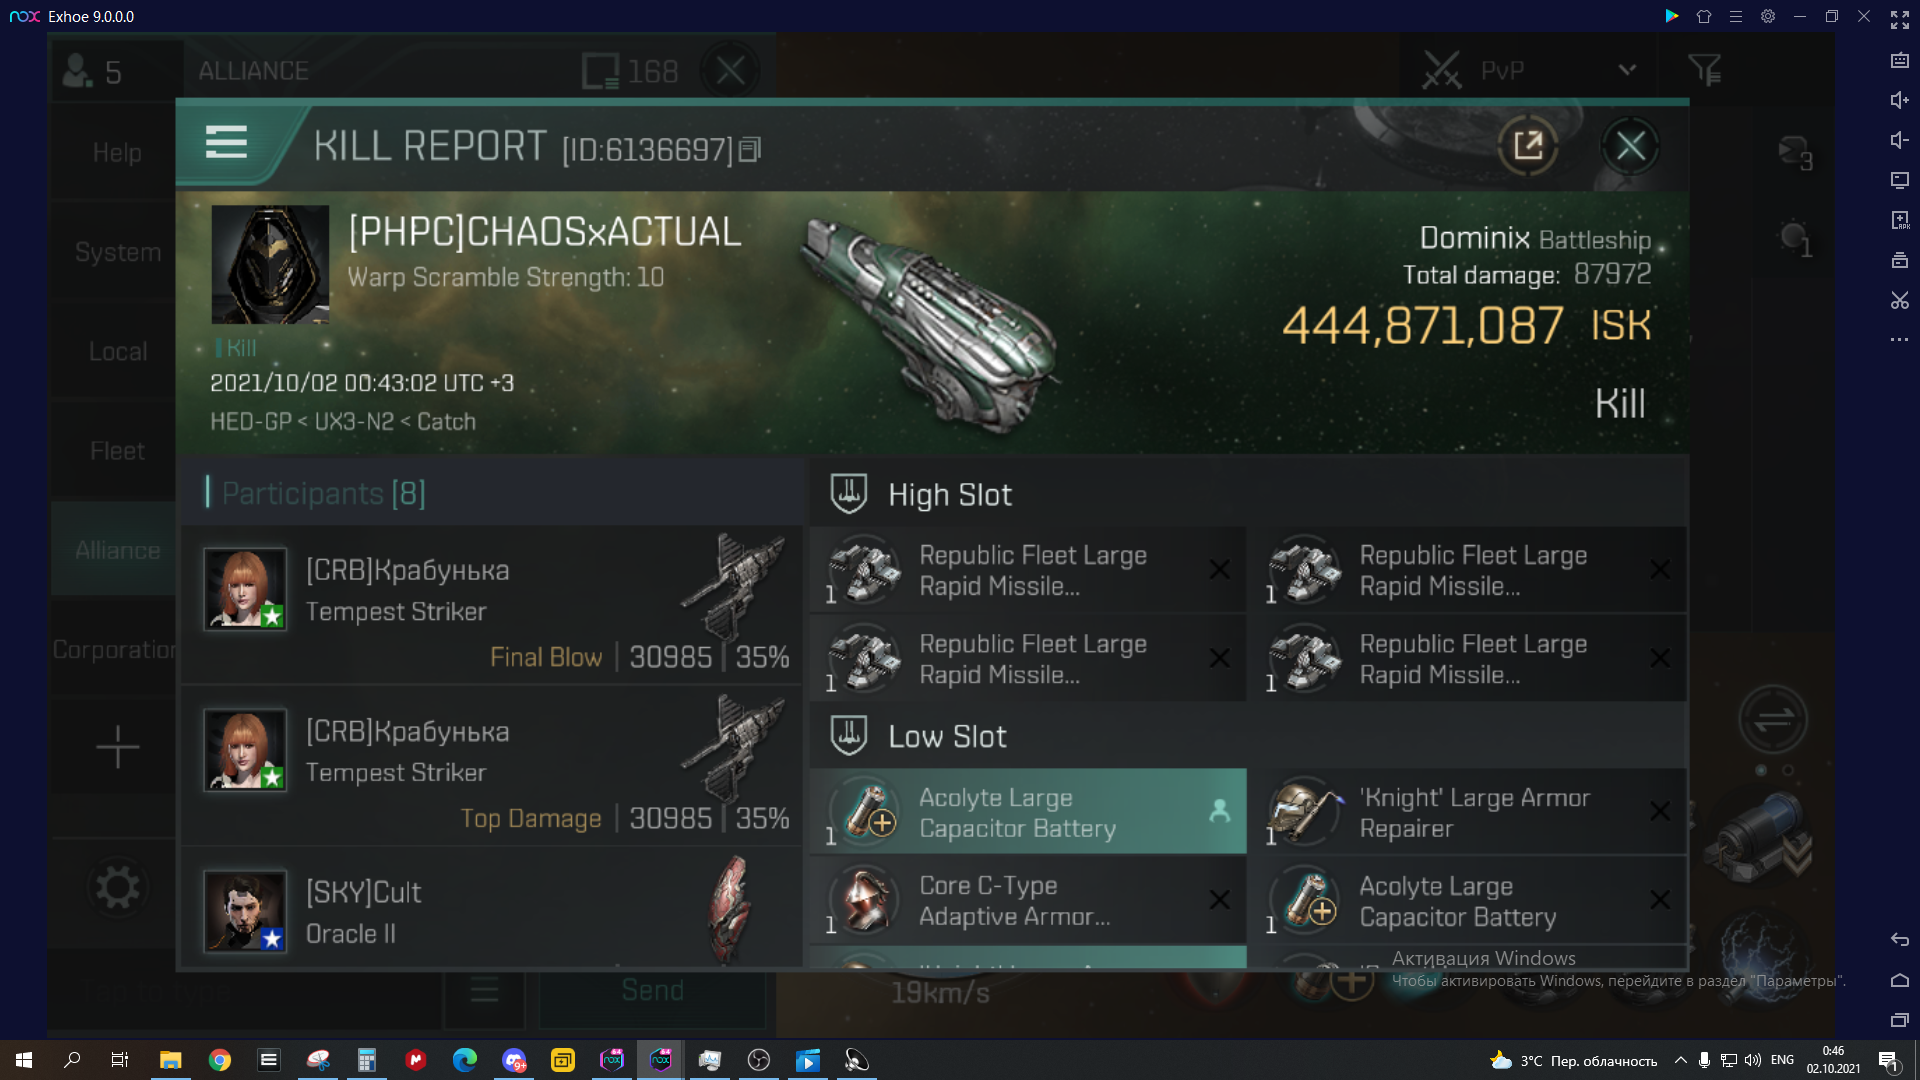This screenshot has height=1080, width=1920.
Task: Expand participants list beyond 8
Action: click(324, 492)
